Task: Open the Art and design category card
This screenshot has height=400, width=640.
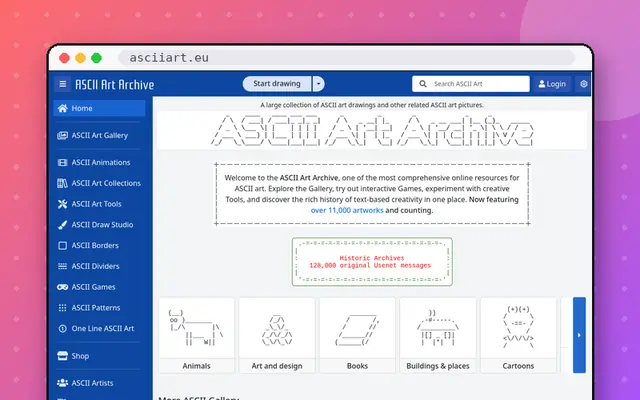Action: pos(277,335)
